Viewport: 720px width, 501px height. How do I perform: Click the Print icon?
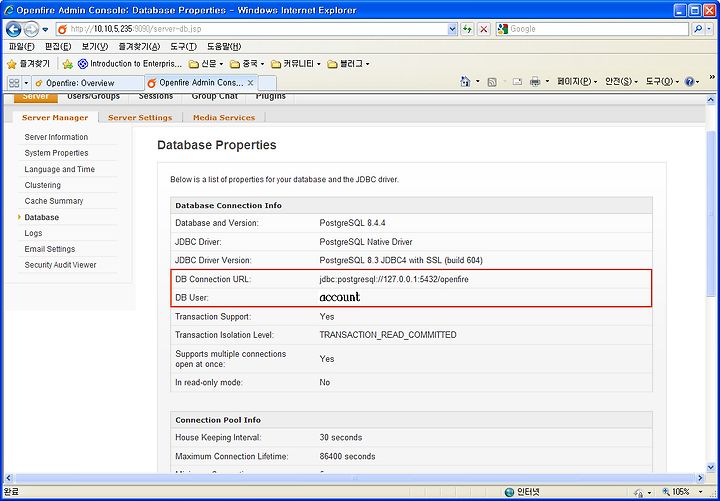[535, 82]
